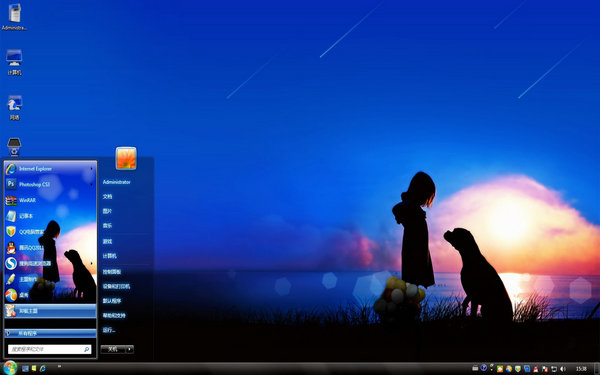Open Help and Support (帮助和支持)
The width and height of the screenshot is (600, 375).
click(x=114, y=315)
